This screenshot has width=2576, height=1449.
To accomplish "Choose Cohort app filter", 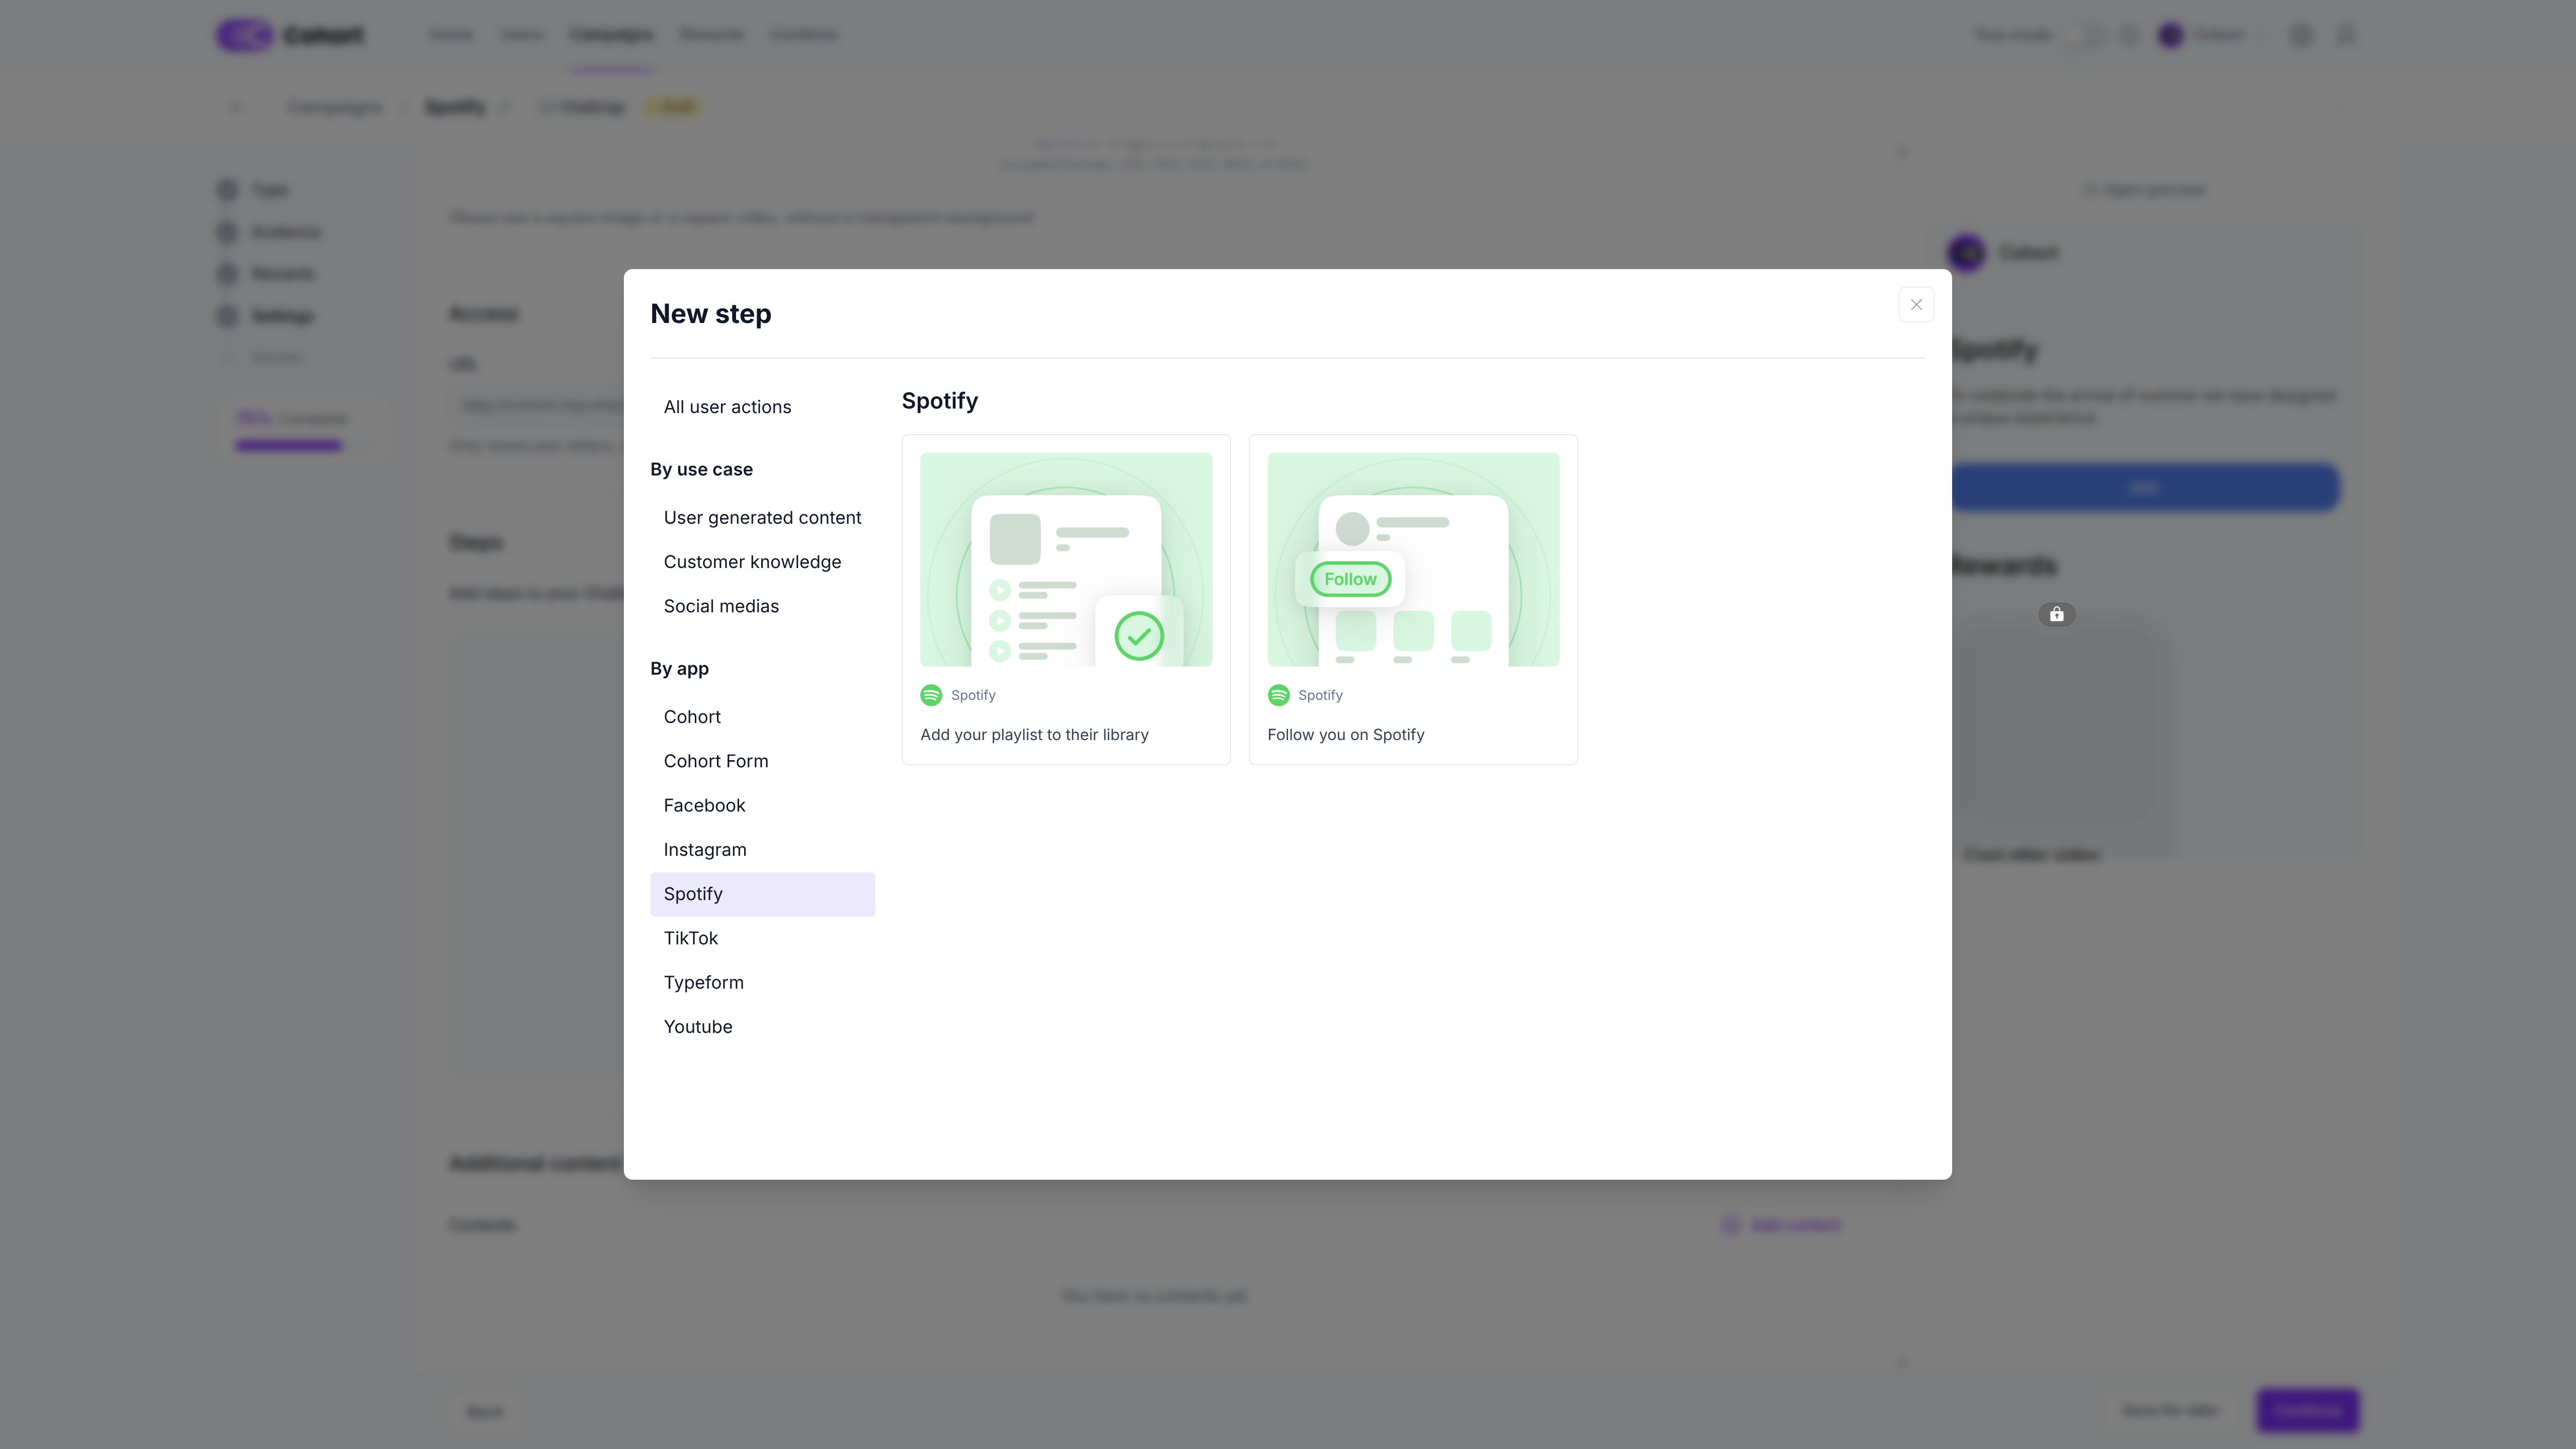I will [x=691, y=717].
